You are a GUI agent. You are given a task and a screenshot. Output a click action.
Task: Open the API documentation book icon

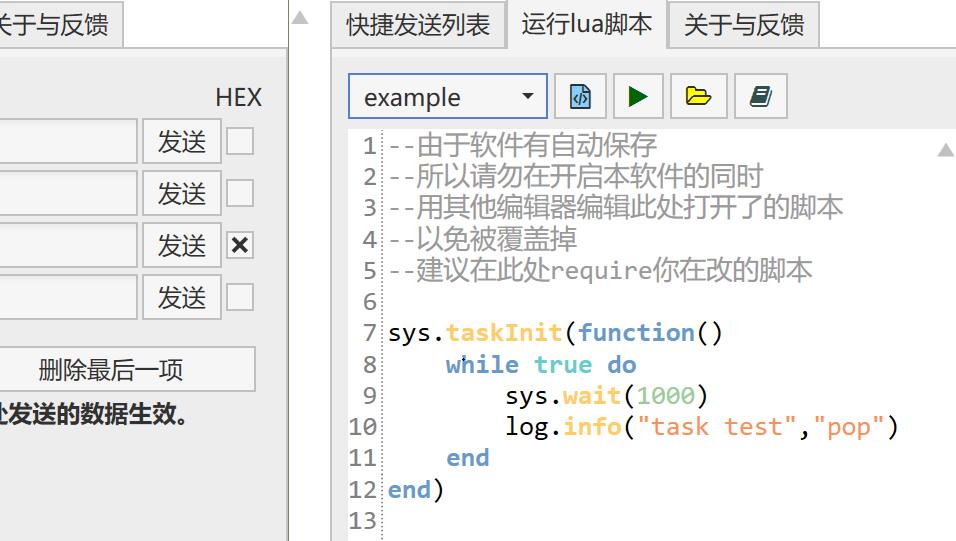(x=760, y=97)
